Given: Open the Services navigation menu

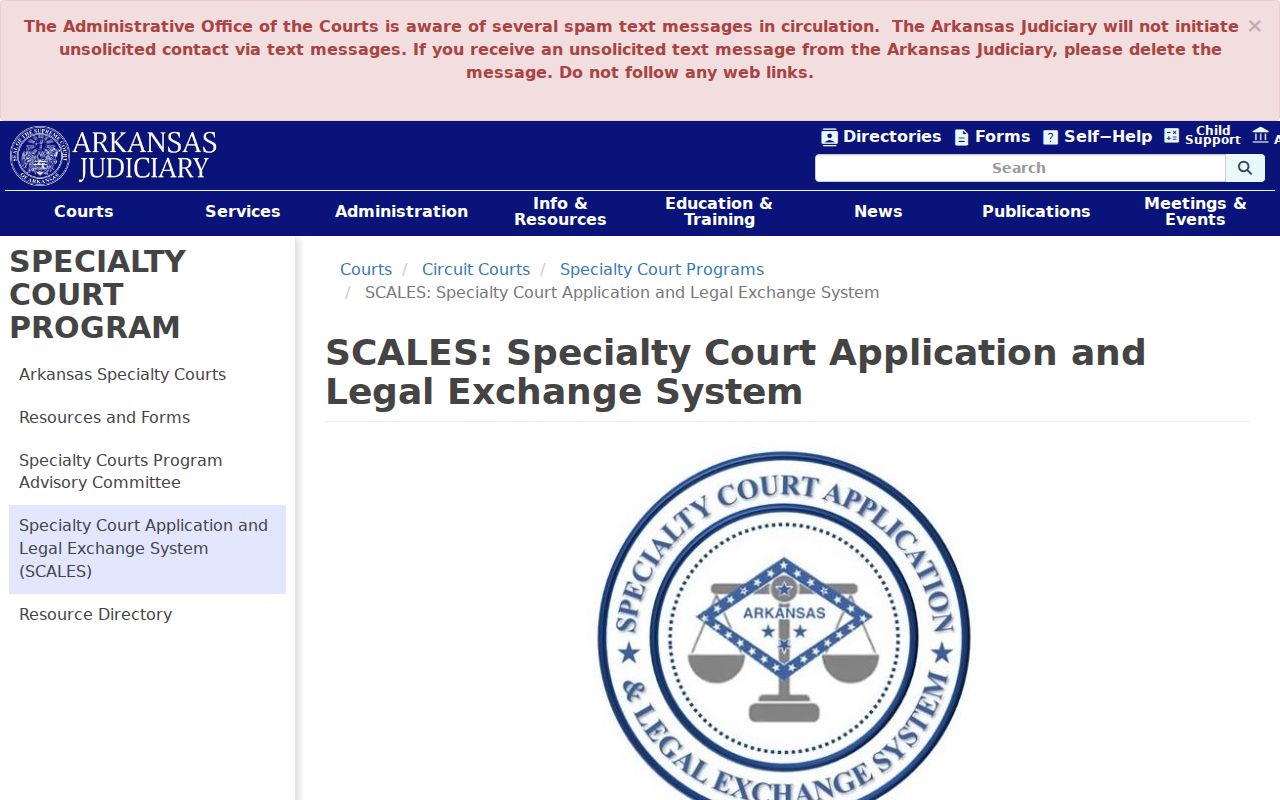Looking at the screenshot, I should pos(243,212).
